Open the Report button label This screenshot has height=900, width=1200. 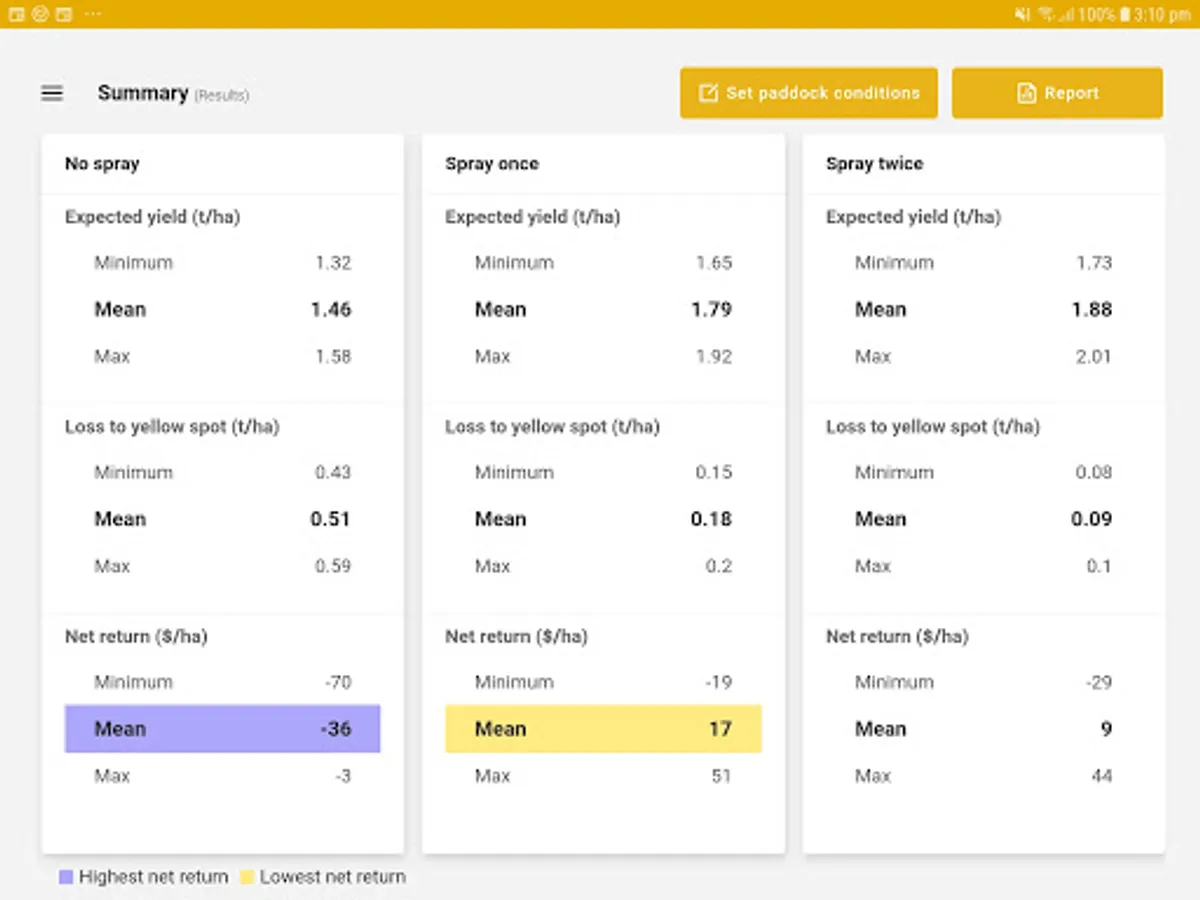[1071, 93]
